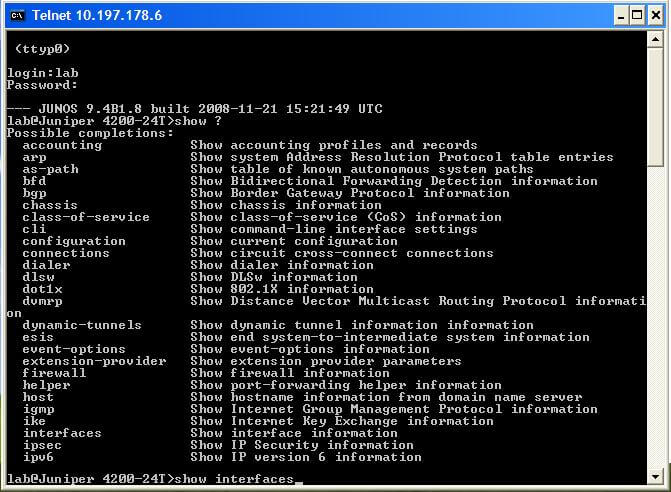The height and width of the screenshot is (492, 671).
Task: Click the scrollbar down arrow
Action: 655,477
